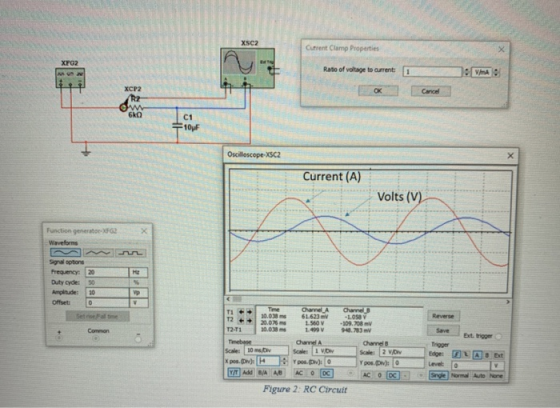Viewport: 560px width, 408px height.
Task: Select rising edge trigger icon
Action: pos(456,354)
